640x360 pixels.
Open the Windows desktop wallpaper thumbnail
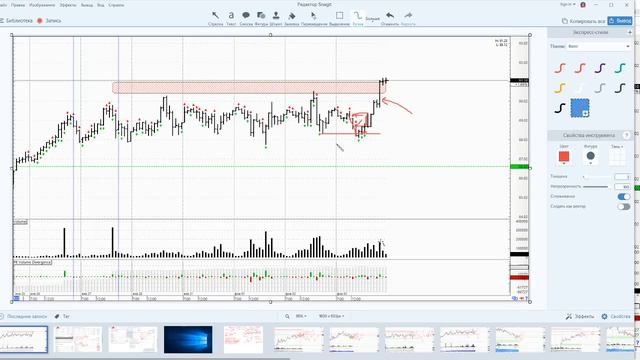pyautogui.click(x=188, y=339)
